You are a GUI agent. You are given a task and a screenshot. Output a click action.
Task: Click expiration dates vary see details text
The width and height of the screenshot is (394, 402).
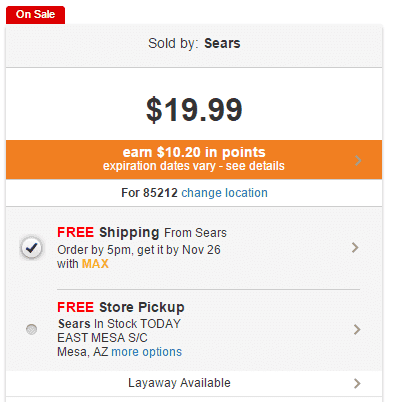coord(194,166)
